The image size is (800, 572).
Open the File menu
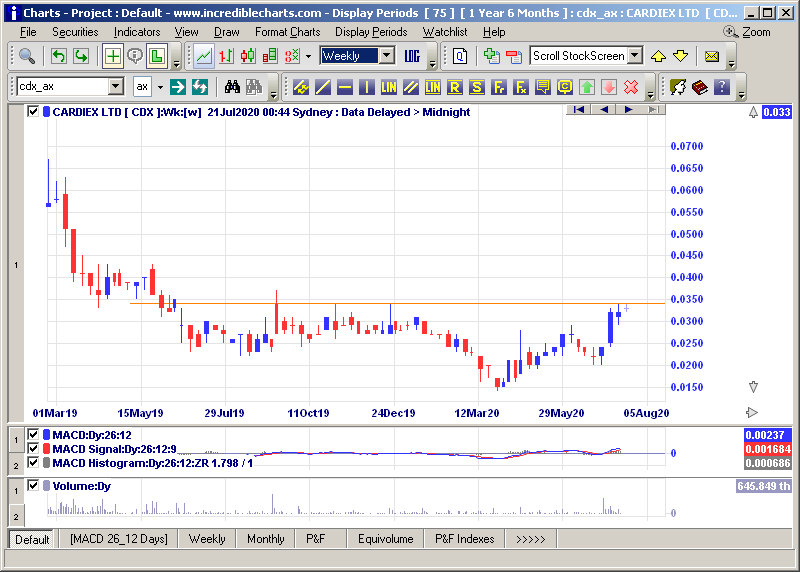pyautogui.click(x=28, y=32)
